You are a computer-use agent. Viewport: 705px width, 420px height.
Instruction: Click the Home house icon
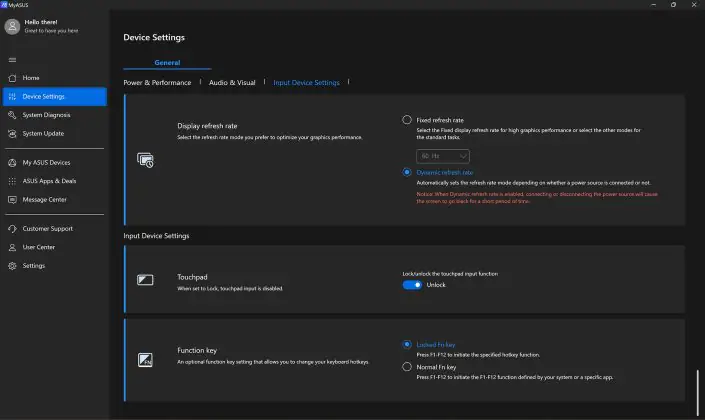(12, 78)
